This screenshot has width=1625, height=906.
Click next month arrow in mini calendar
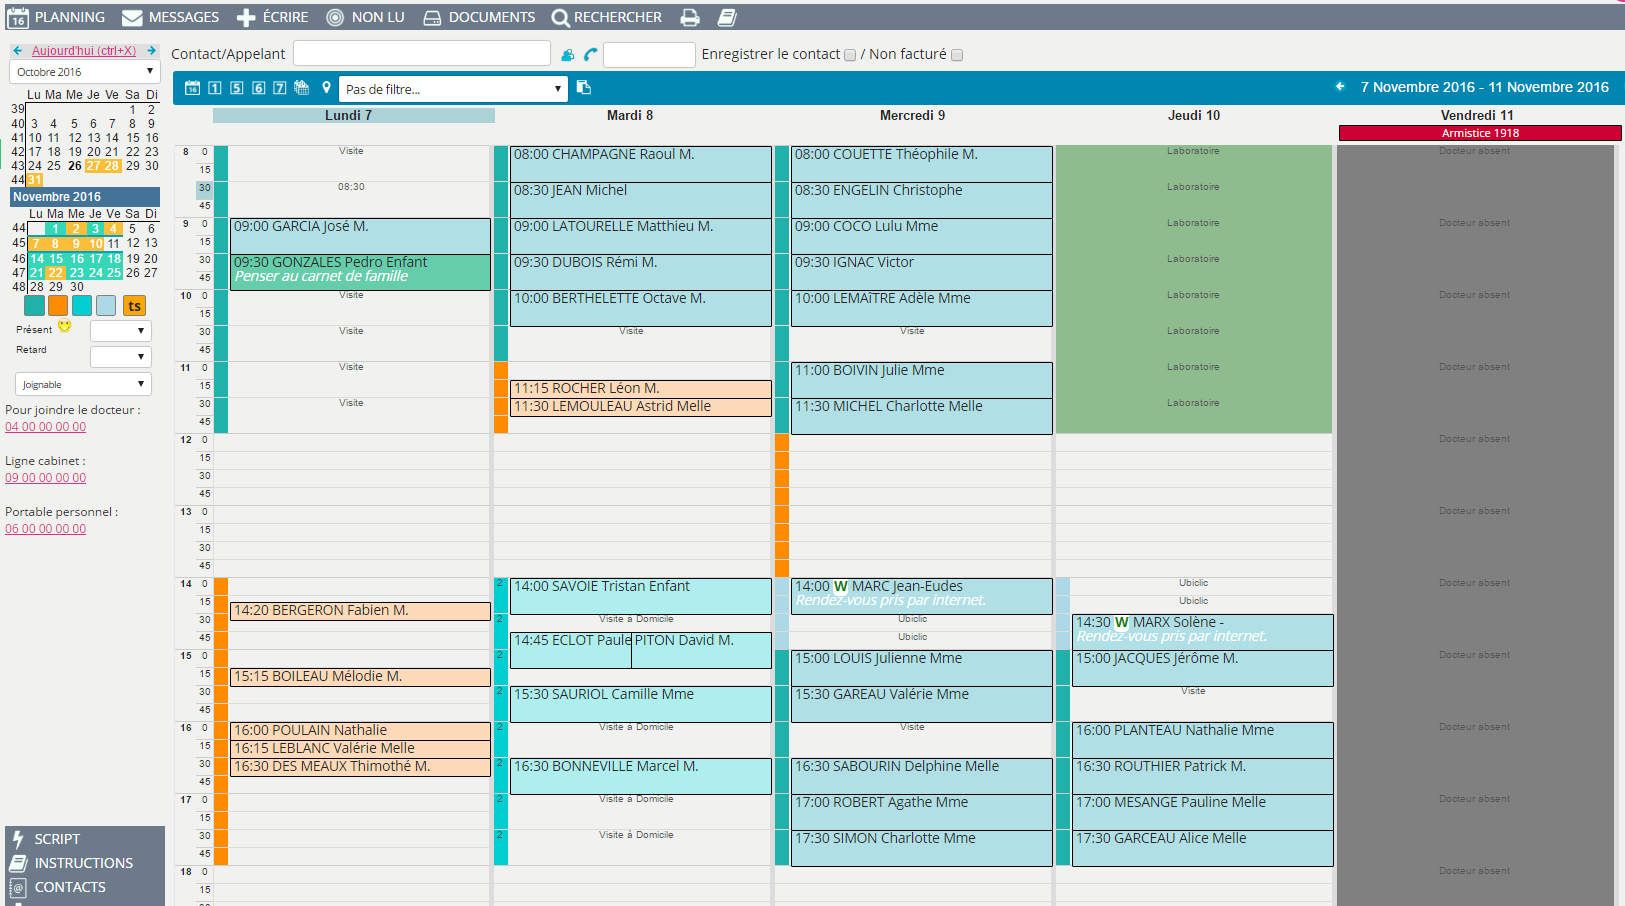[152, 51]
